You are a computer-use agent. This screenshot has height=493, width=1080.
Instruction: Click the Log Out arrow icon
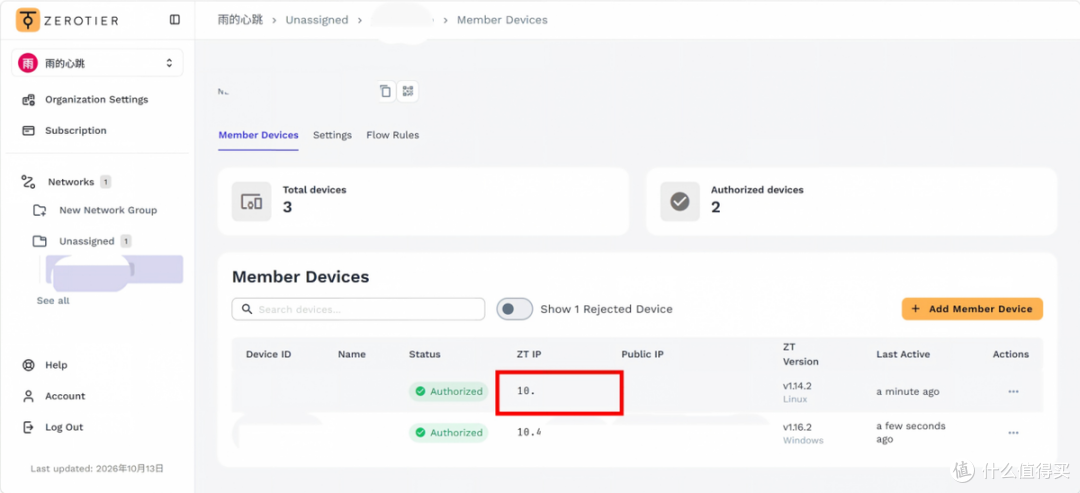point(28,427)
